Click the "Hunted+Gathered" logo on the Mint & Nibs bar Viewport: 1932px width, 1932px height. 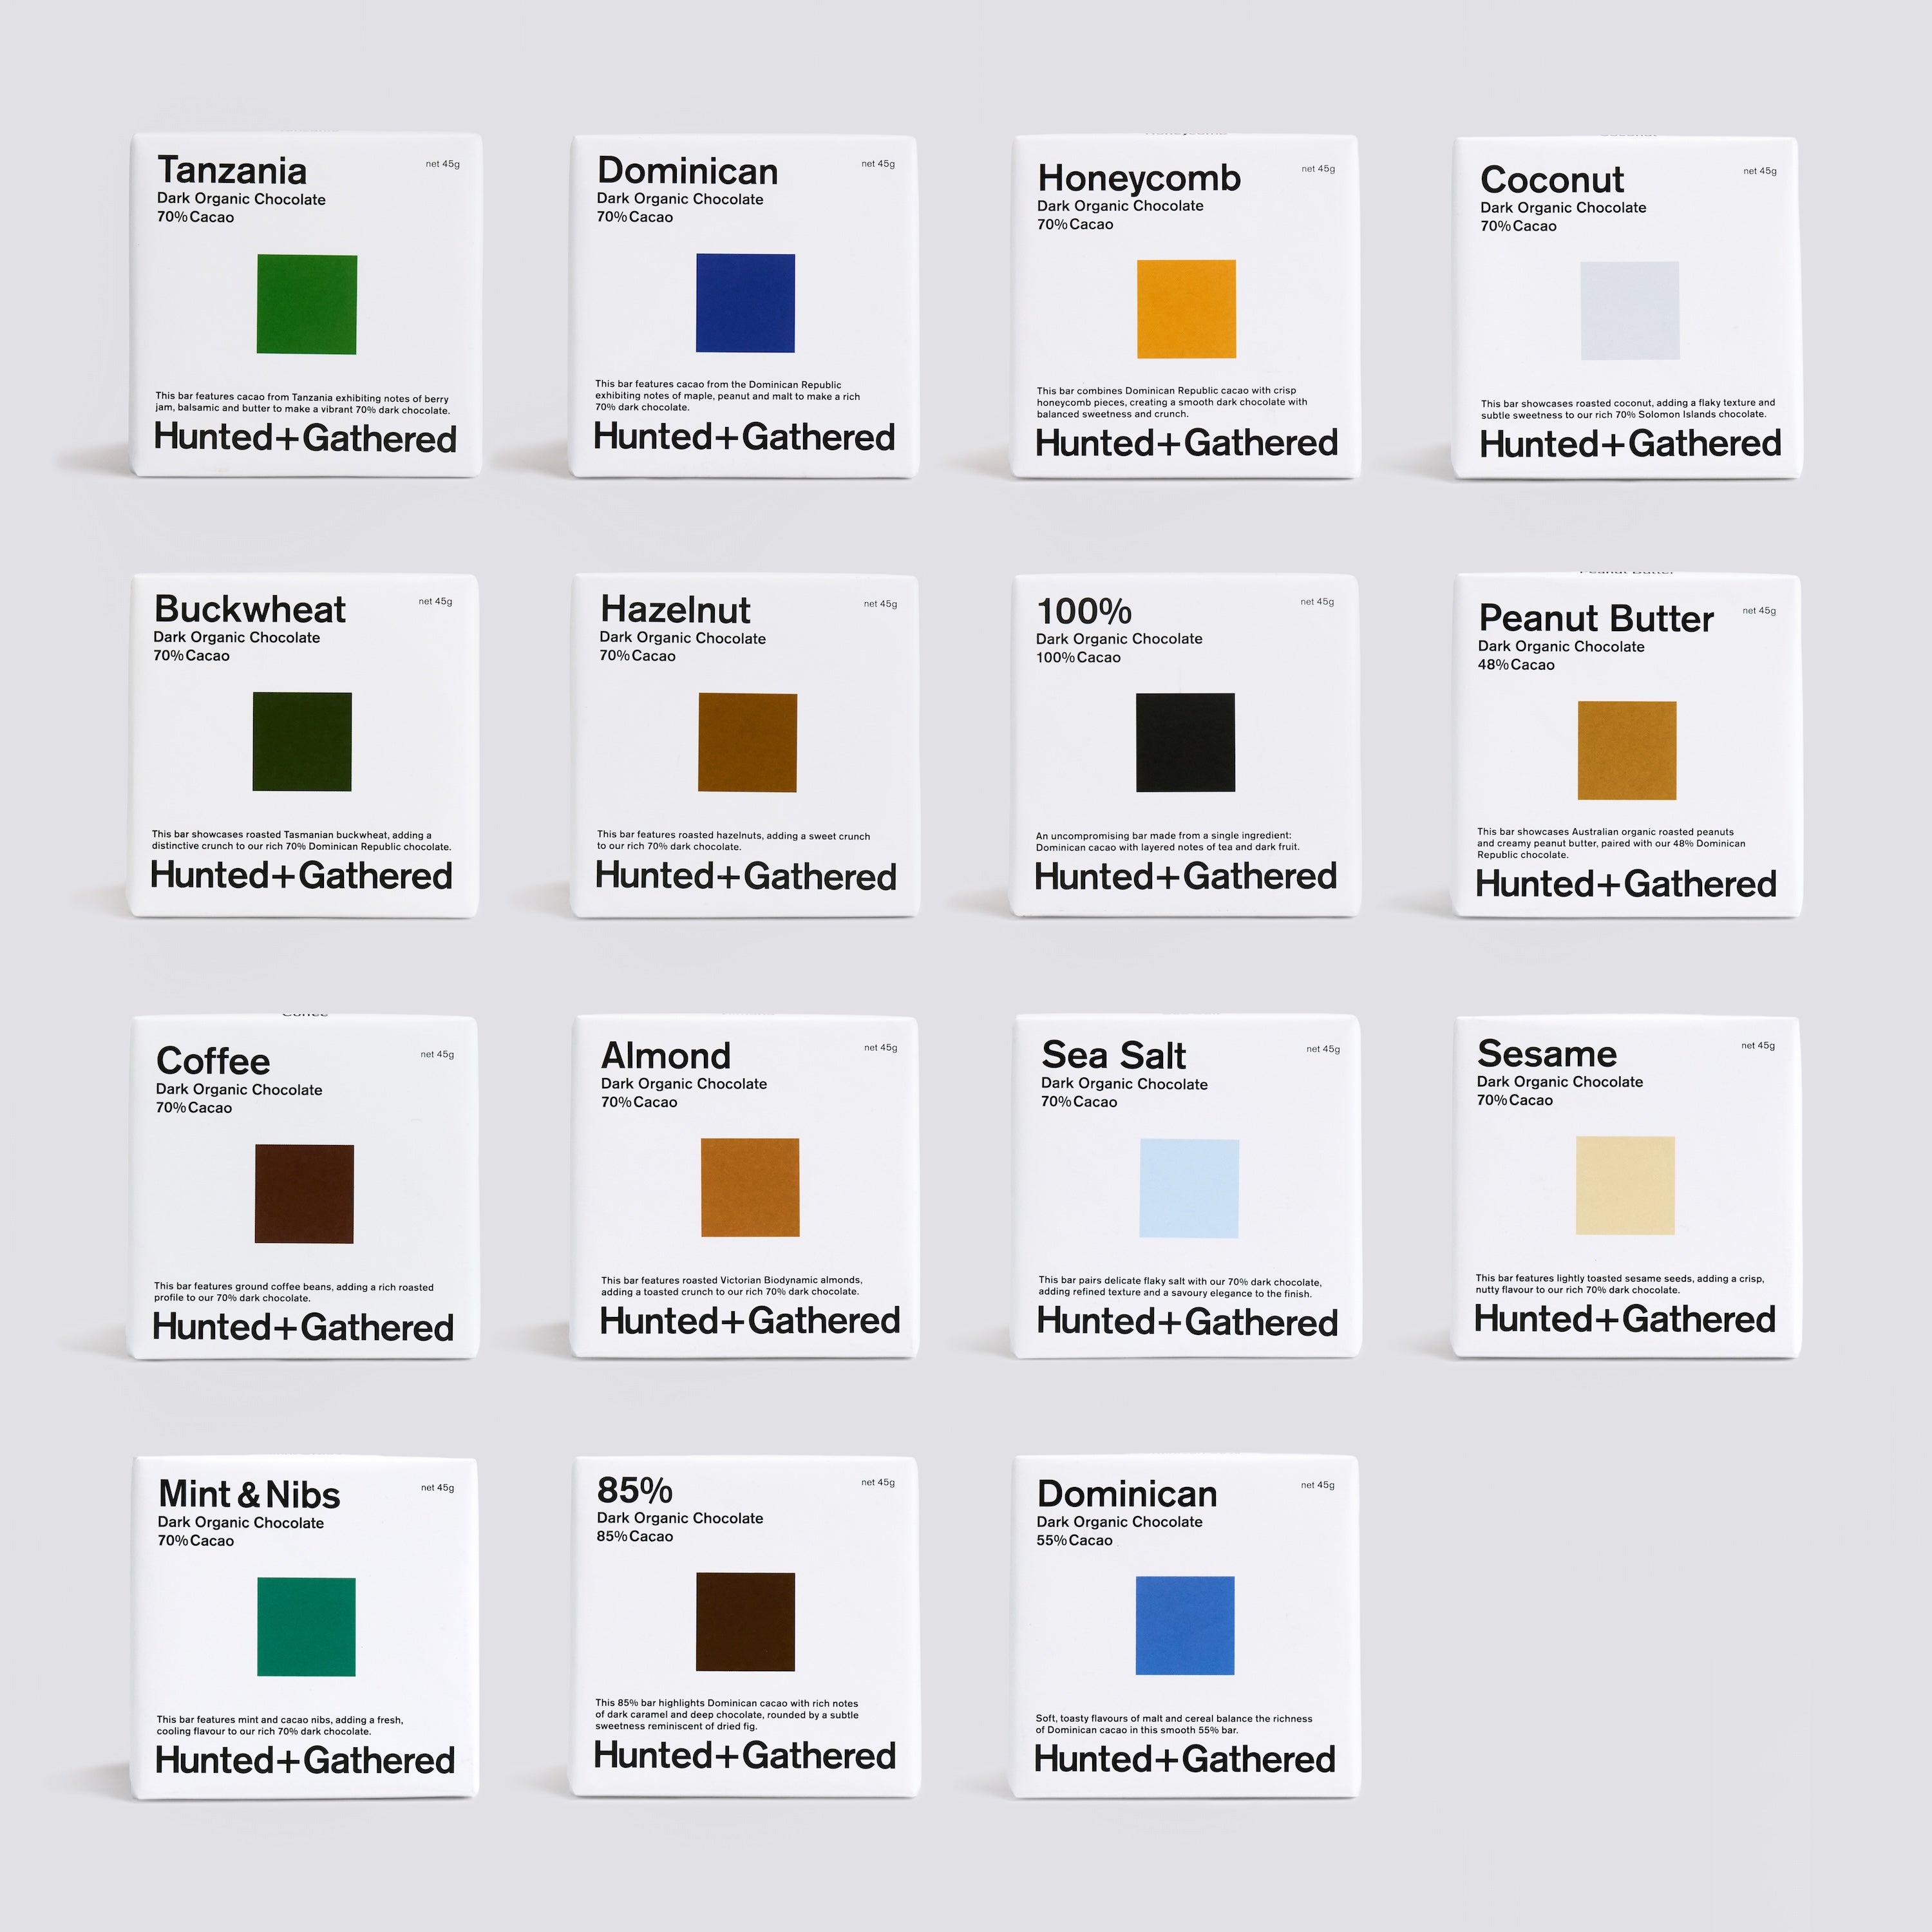click(x=305, y=1760)
